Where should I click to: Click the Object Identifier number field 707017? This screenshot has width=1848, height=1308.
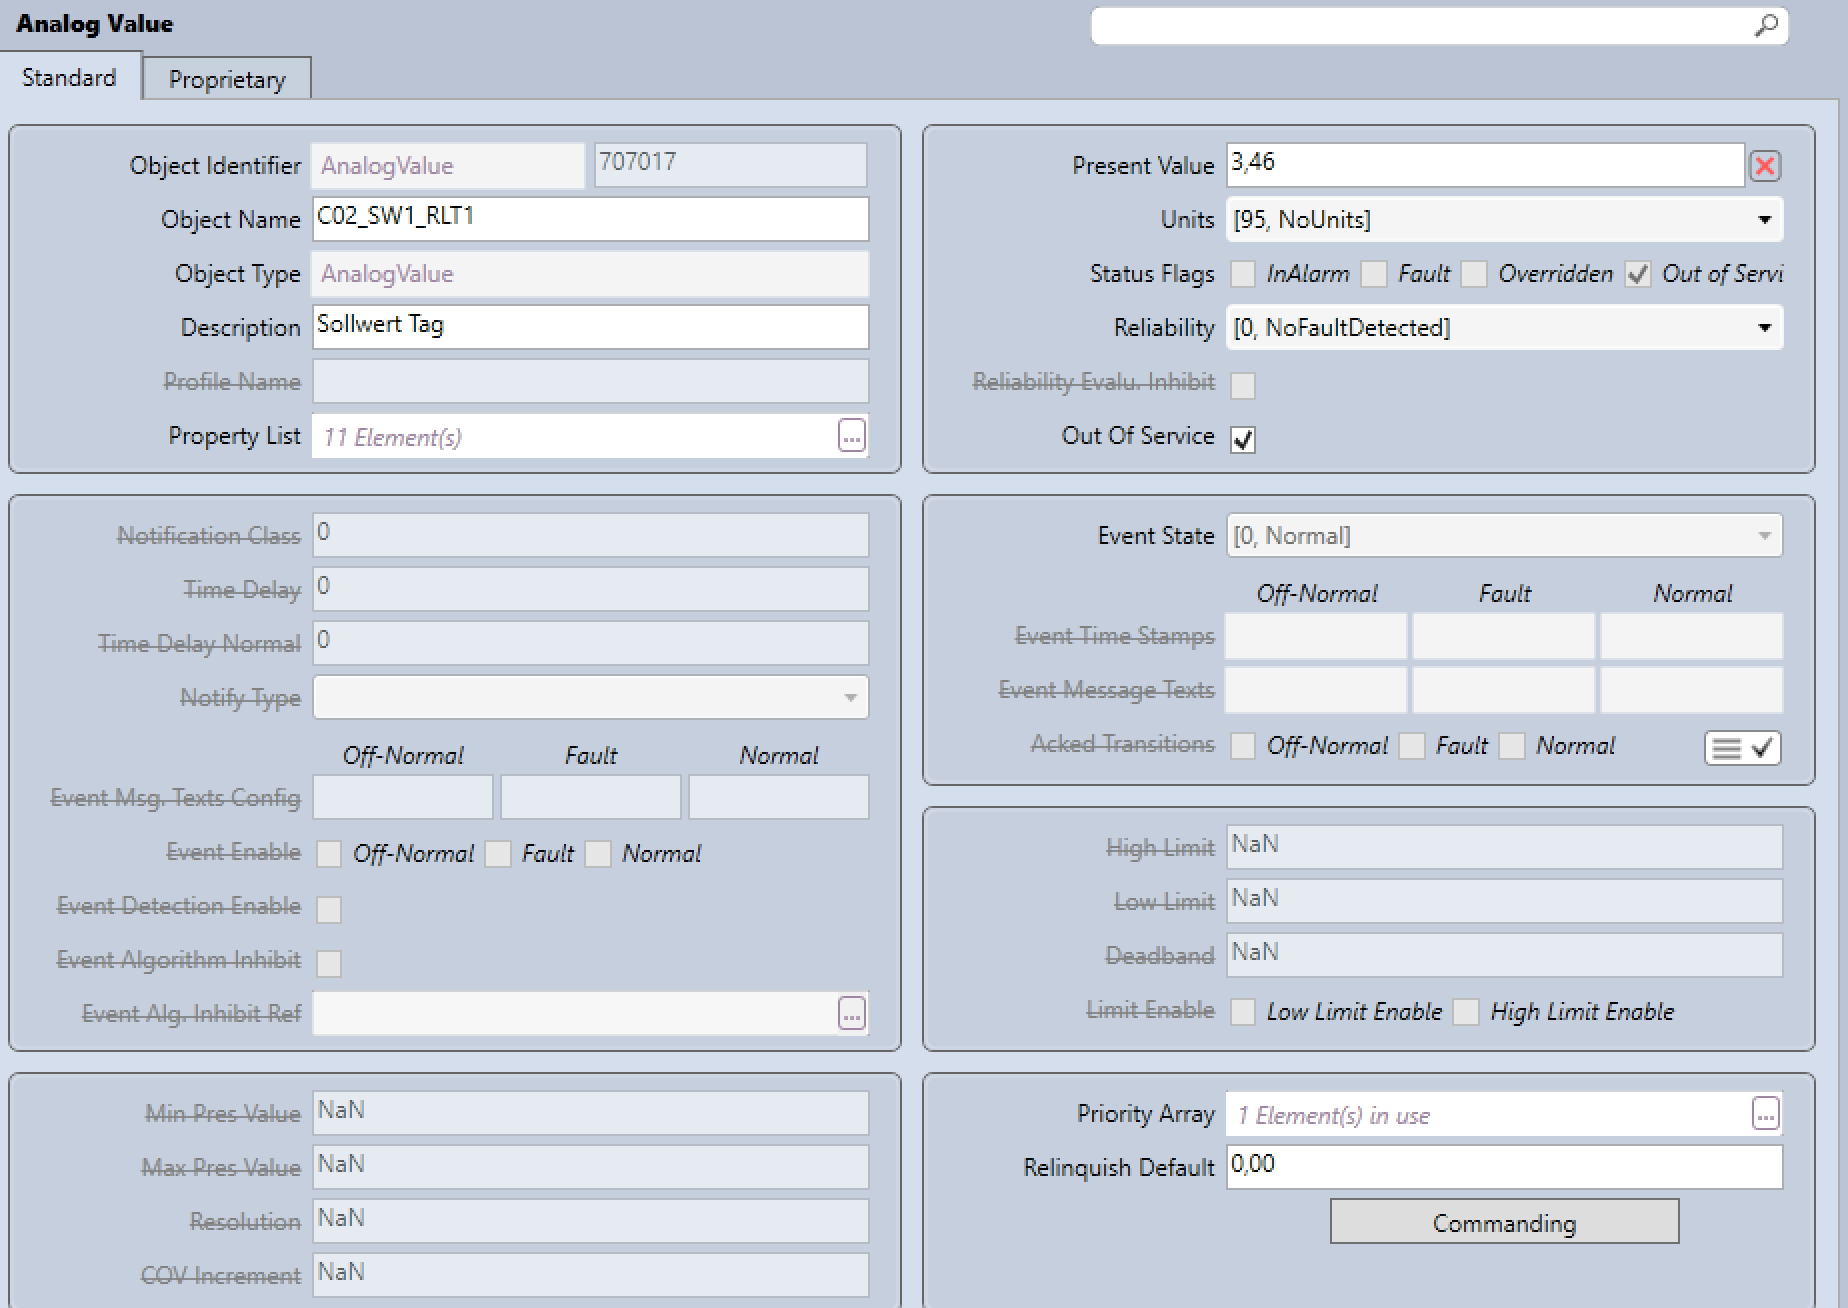pos(731,166)
